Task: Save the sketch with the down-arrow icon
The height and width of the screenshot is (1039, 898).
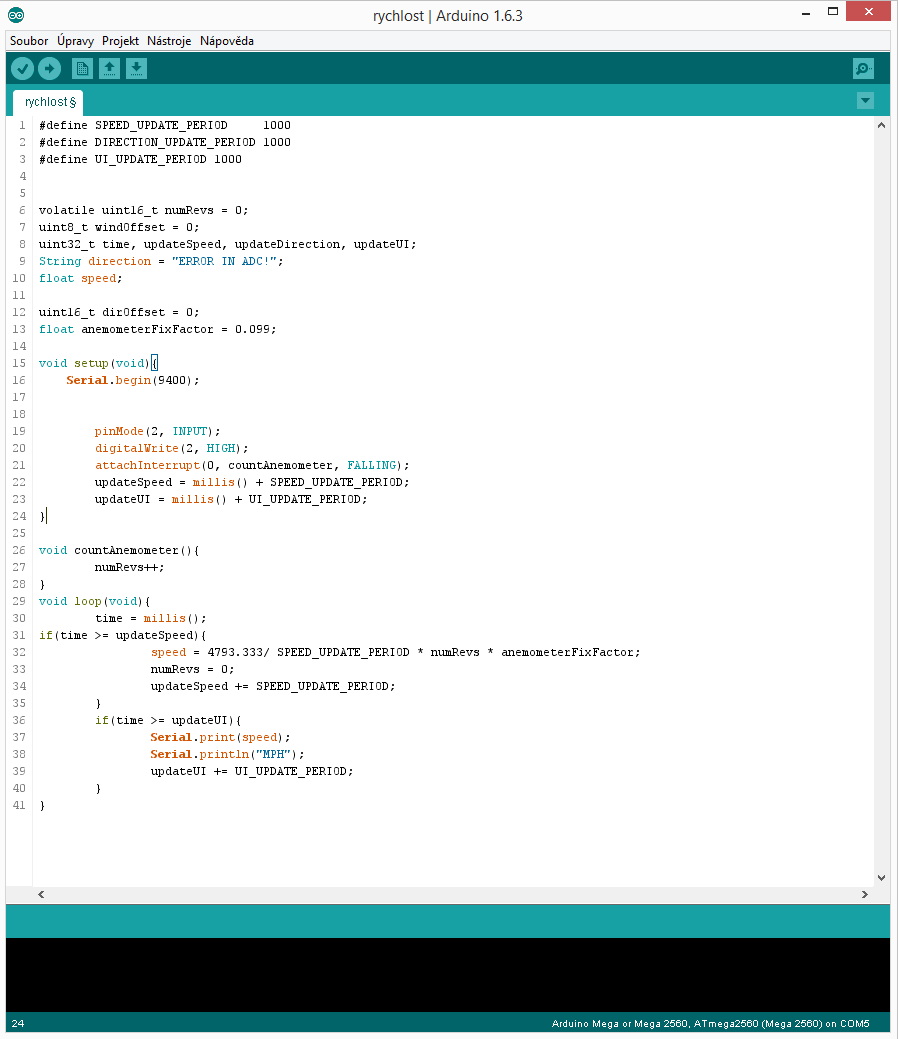Action: (136, 68)
